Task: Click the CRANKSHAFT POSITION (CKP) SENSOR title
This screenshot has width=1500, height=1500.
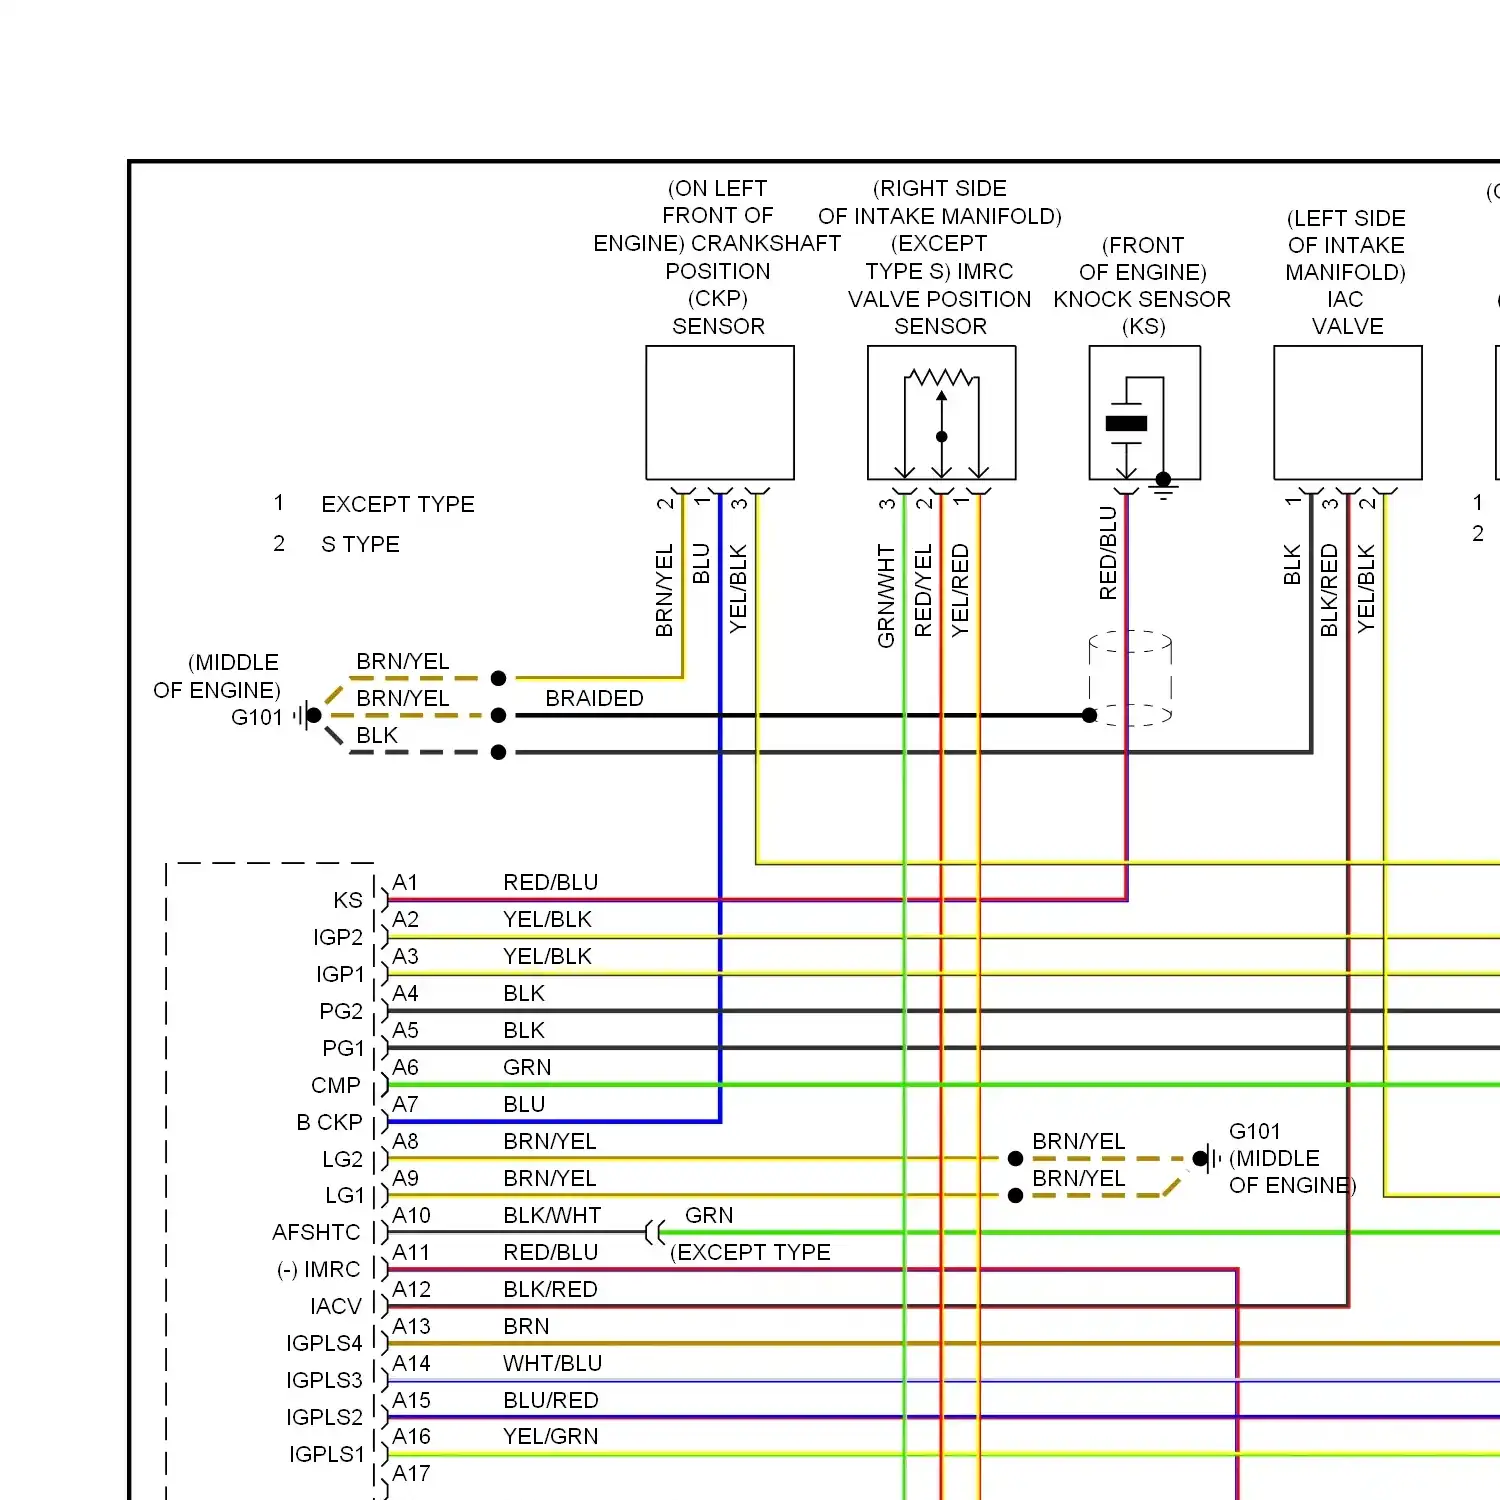Action: (x=718, y=285)
